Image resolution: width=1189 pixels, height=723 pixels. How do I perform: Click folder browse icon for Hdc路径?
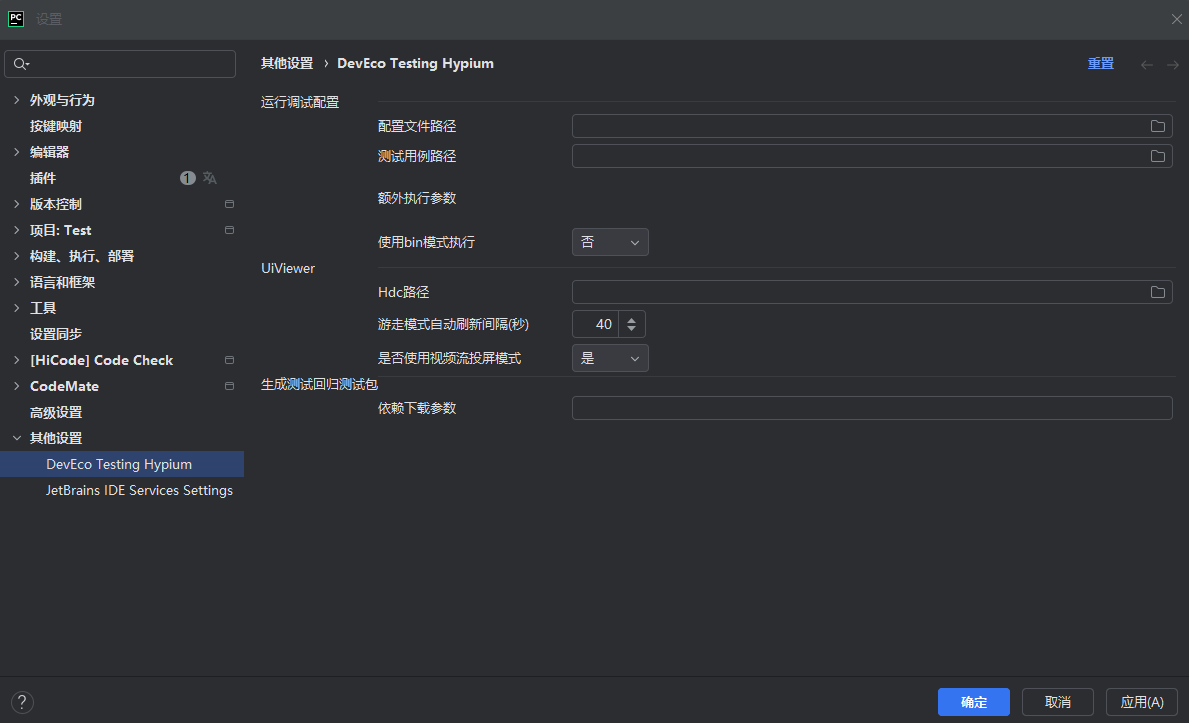[x=1157, y=292]
